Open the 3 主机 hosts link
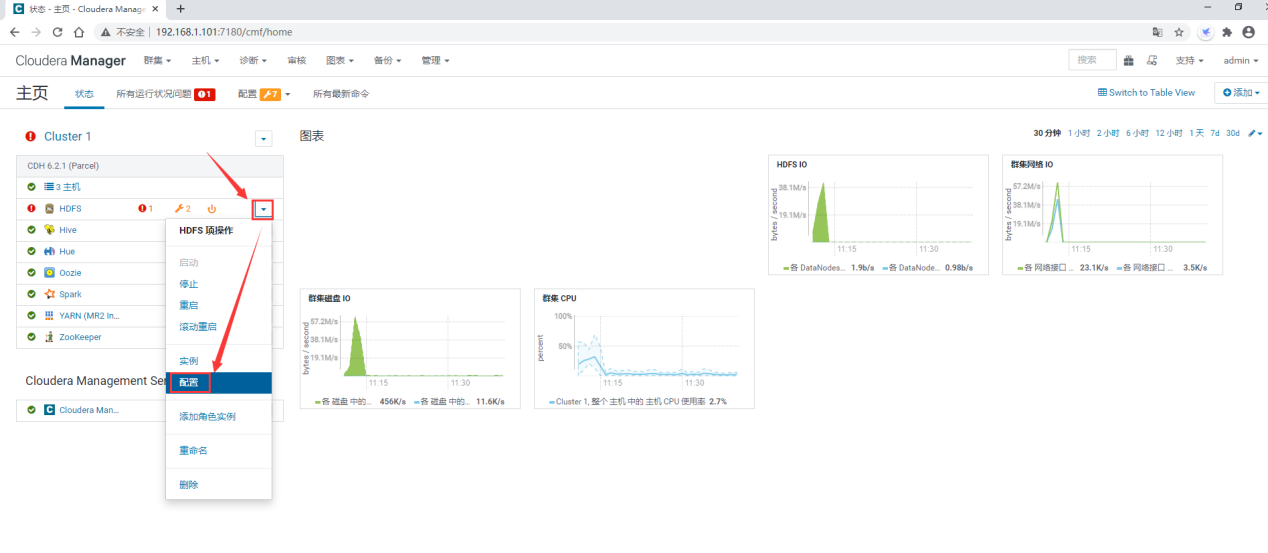The height and width of the screenshot is (553, 1268). (x=69, y=187)
